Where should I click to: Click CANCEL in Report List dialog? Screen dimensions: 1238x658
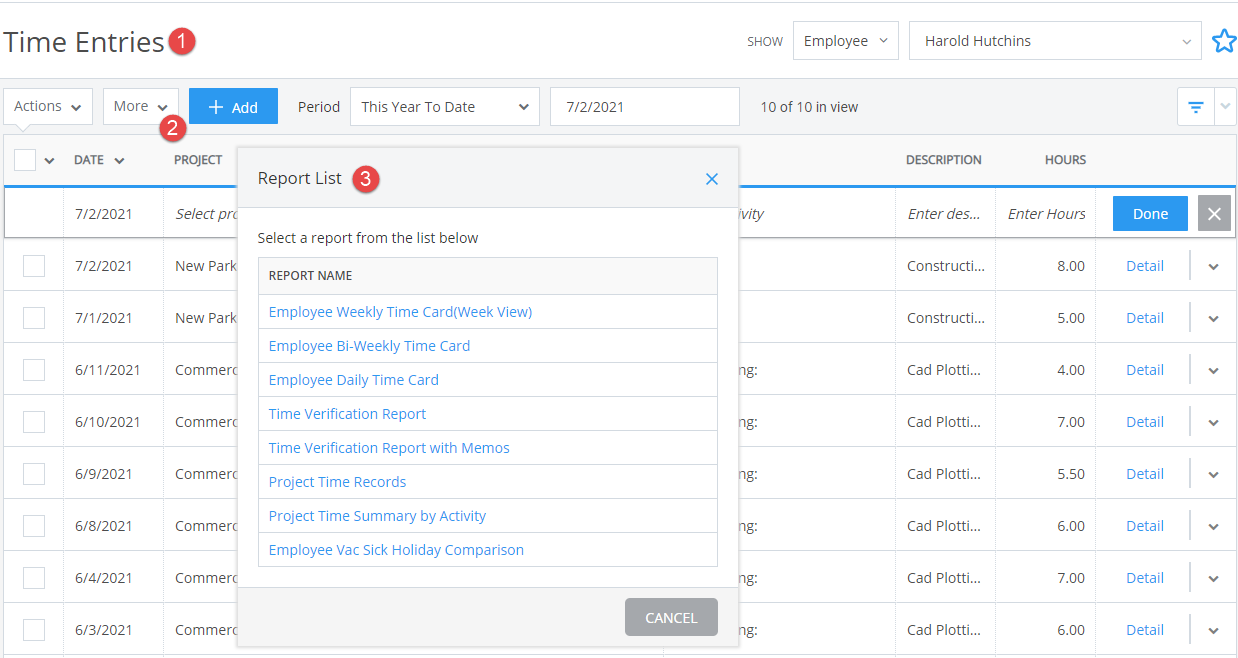point(671,617)
